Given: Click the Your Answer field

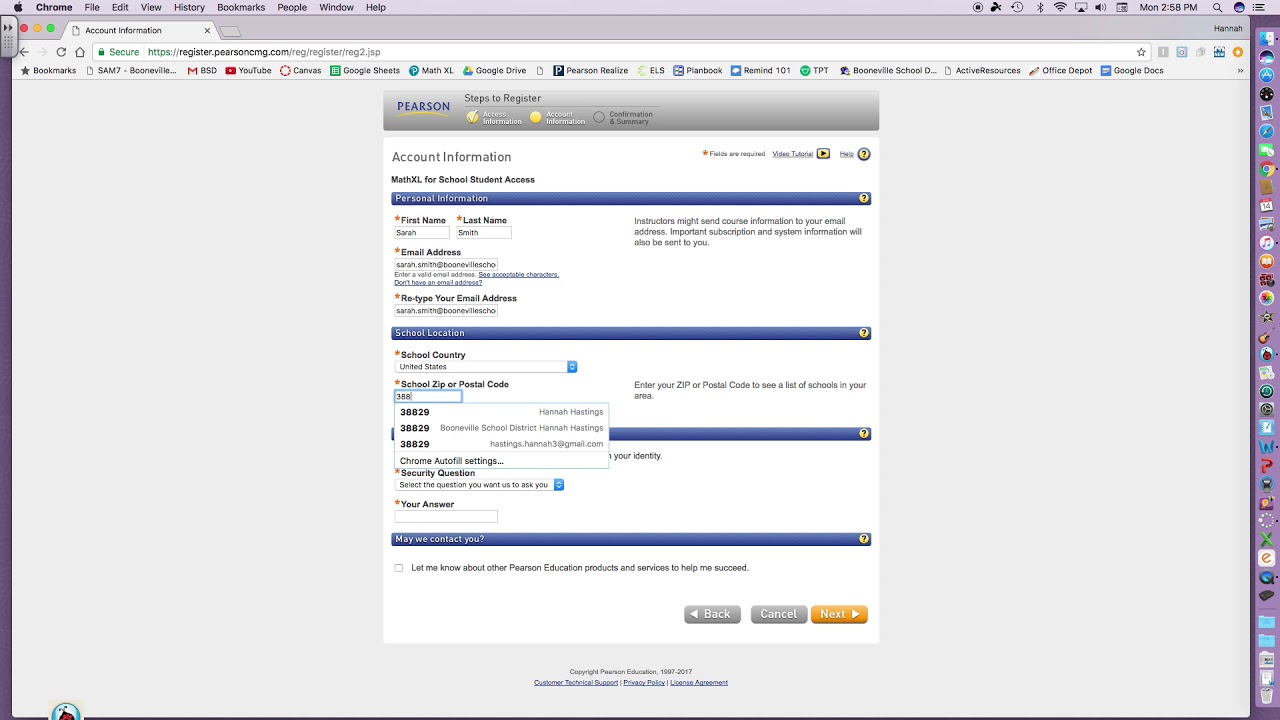Looking at the screenshot, I should pos(446,517).
